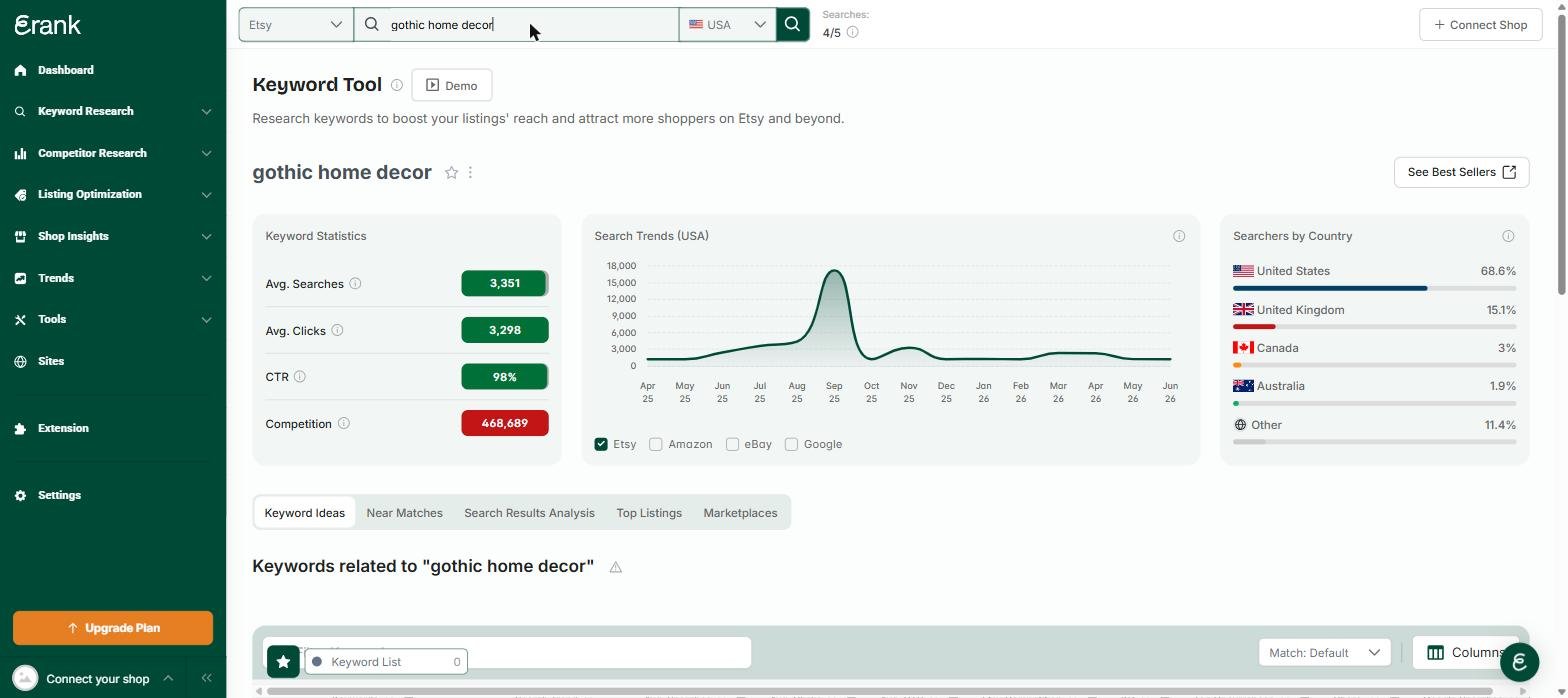The height and width of the screenshot is (698, 1568).
Task: Click Search Trends info icon
Action: pos(1179,236)
